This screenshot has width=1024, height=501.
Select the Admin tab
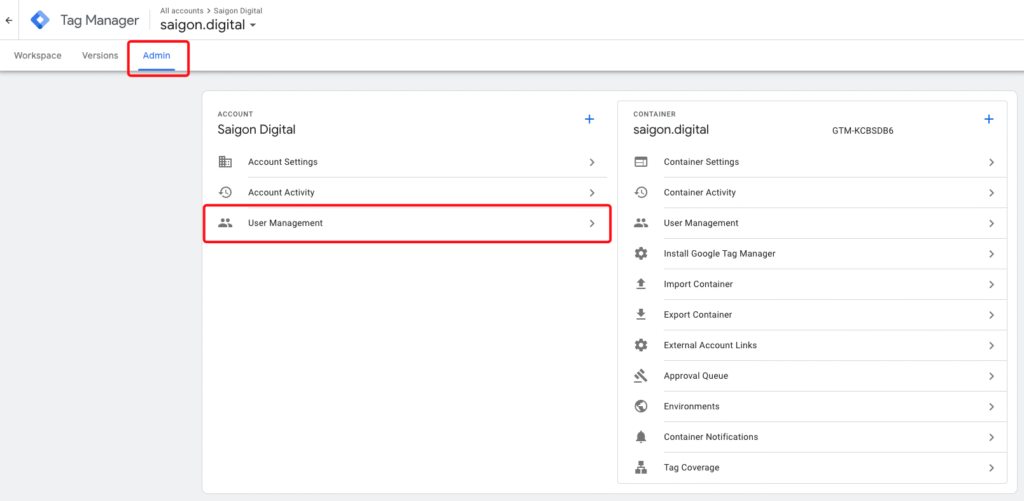click(x=157, y=56)
